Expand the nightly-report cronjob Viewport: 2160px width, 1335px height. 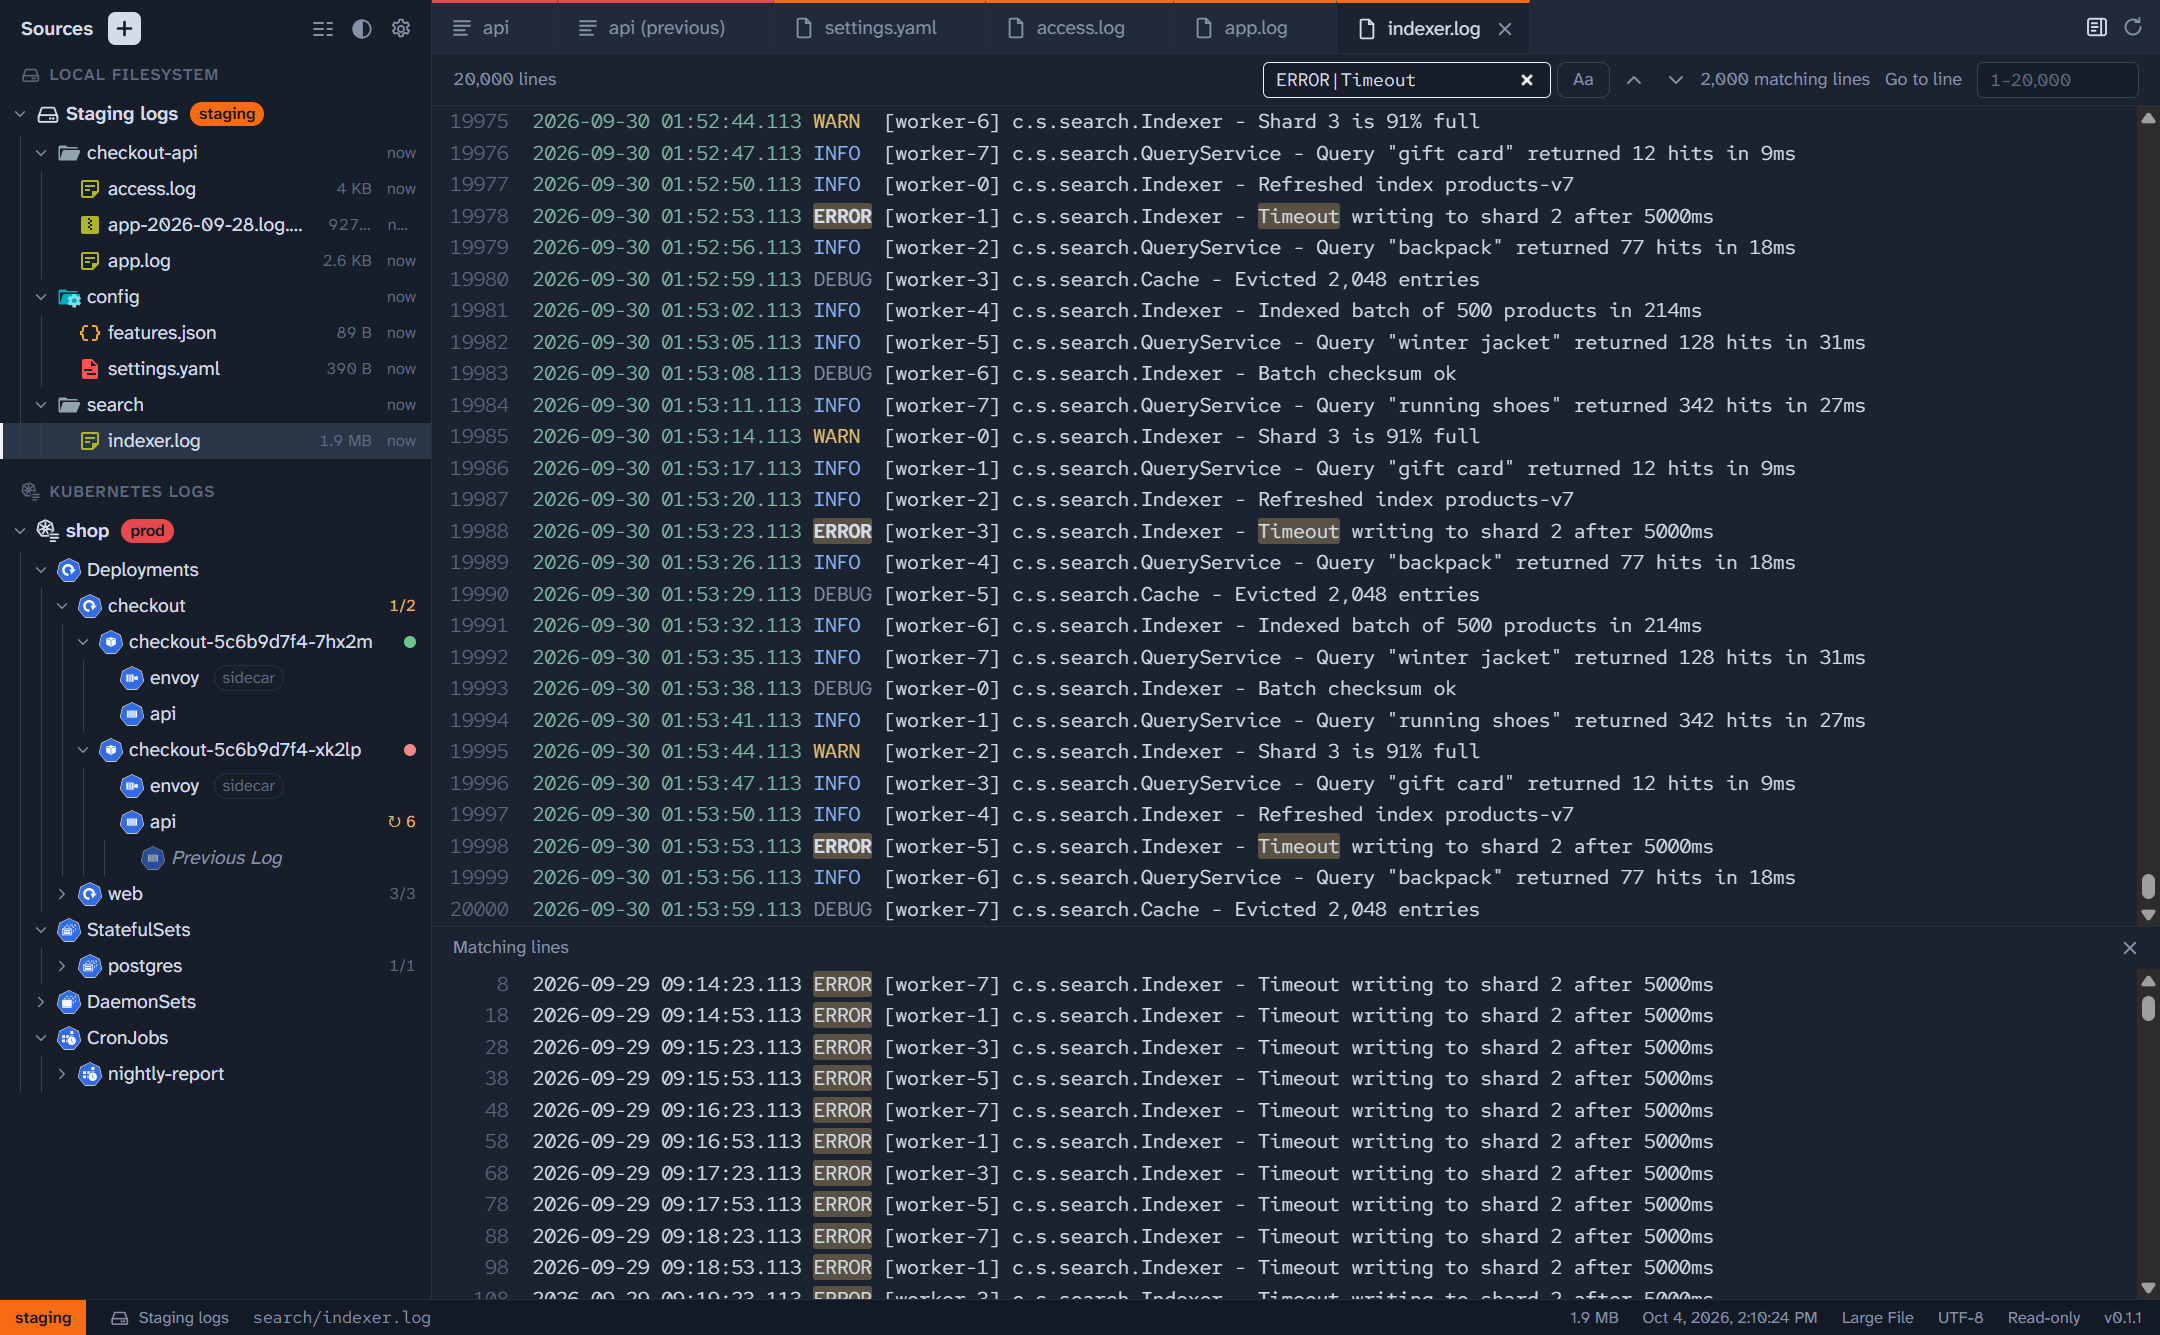click(62, 1074)
